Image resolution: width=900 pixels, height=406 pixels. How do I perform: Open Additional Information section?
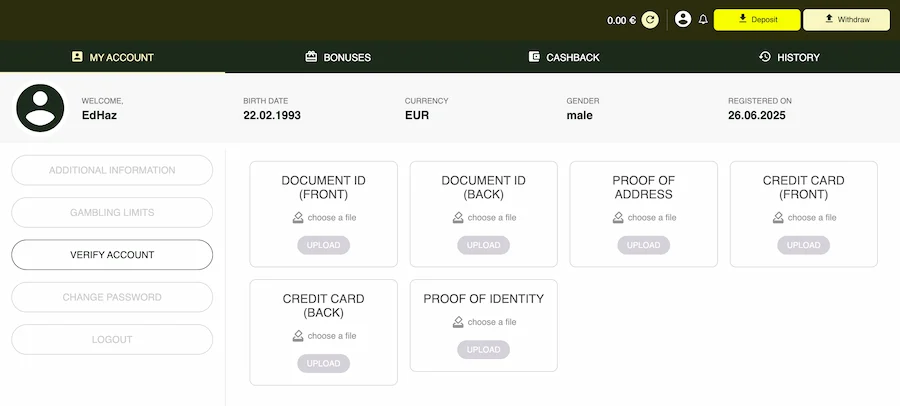coord(112,170)
